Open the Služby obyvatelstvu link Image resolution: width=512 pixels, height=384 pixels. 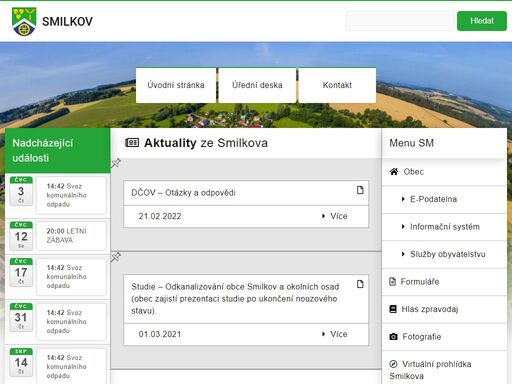pyautogui.click(x=448, y=254)
